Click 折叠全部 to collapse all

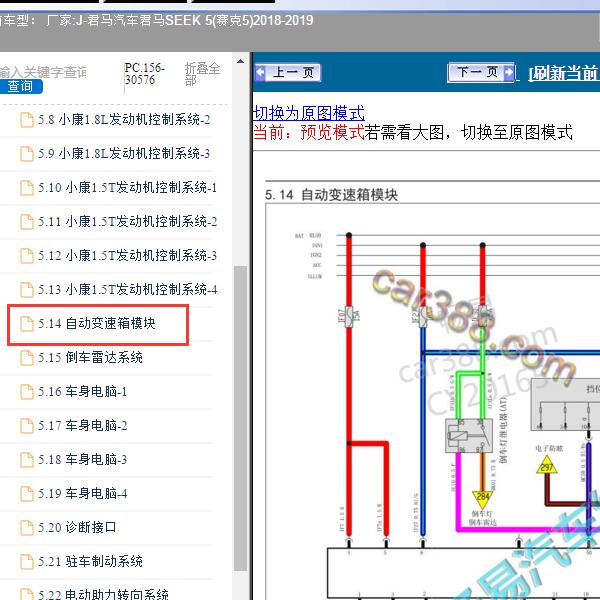tap(202, 74)
